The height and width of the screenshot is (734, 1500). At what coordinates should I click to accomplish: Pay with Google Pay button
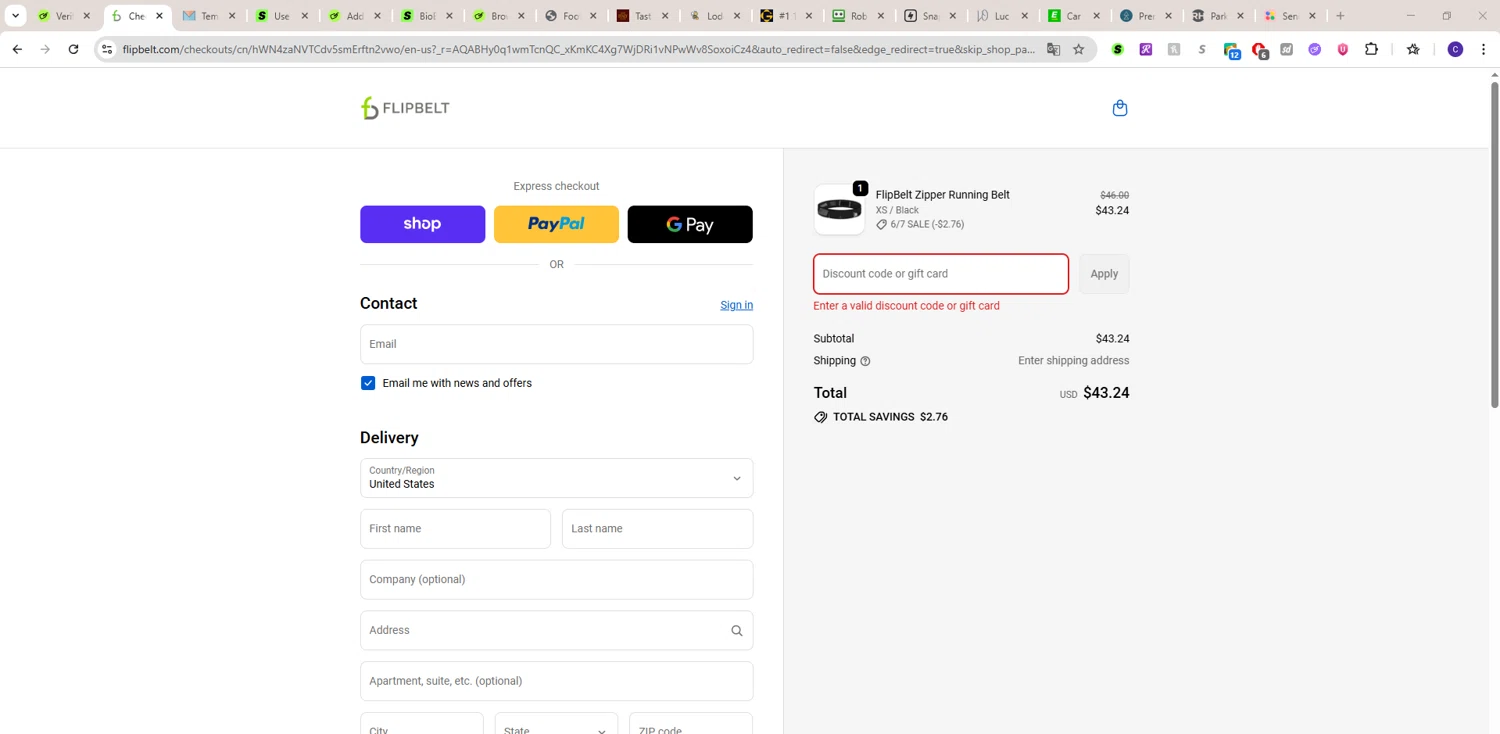690,224
